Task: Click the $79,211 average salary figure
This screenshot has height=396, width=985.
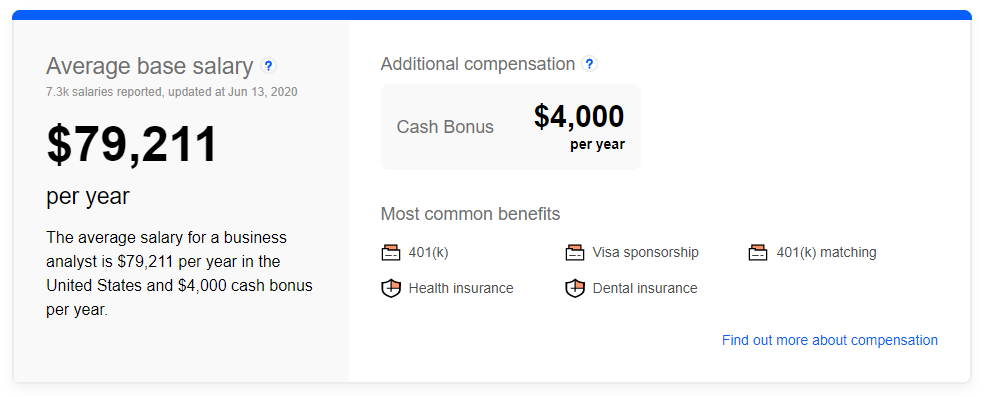Action: pos(132,145)
